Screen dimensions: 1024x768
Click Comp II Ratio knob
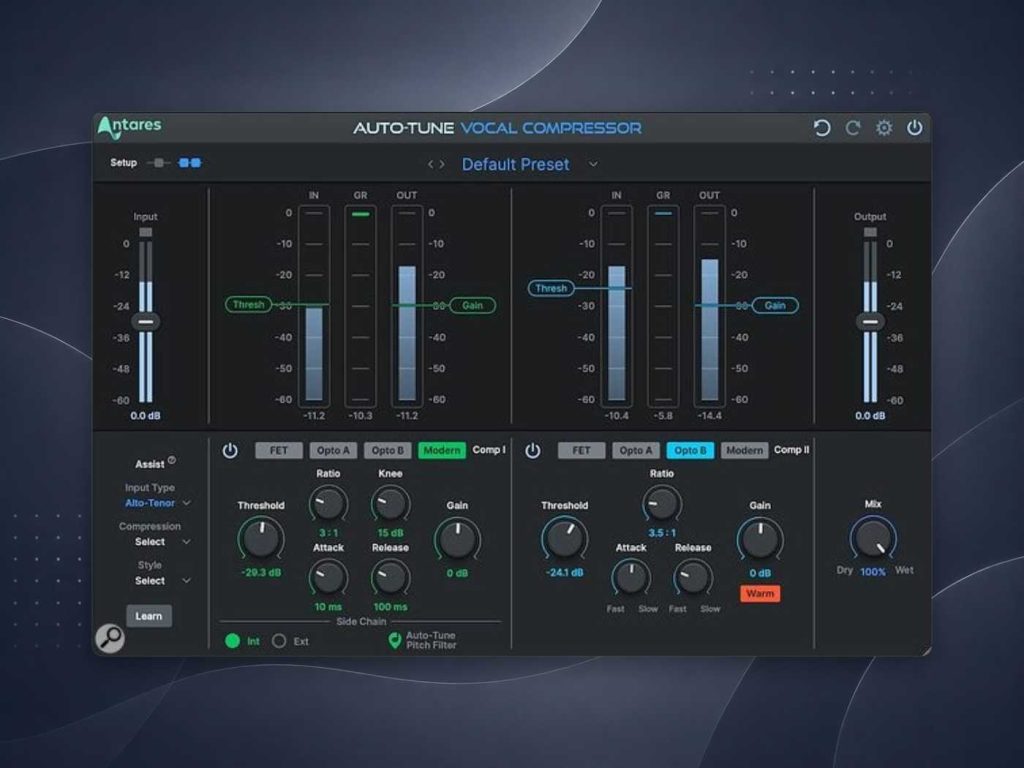662,504
